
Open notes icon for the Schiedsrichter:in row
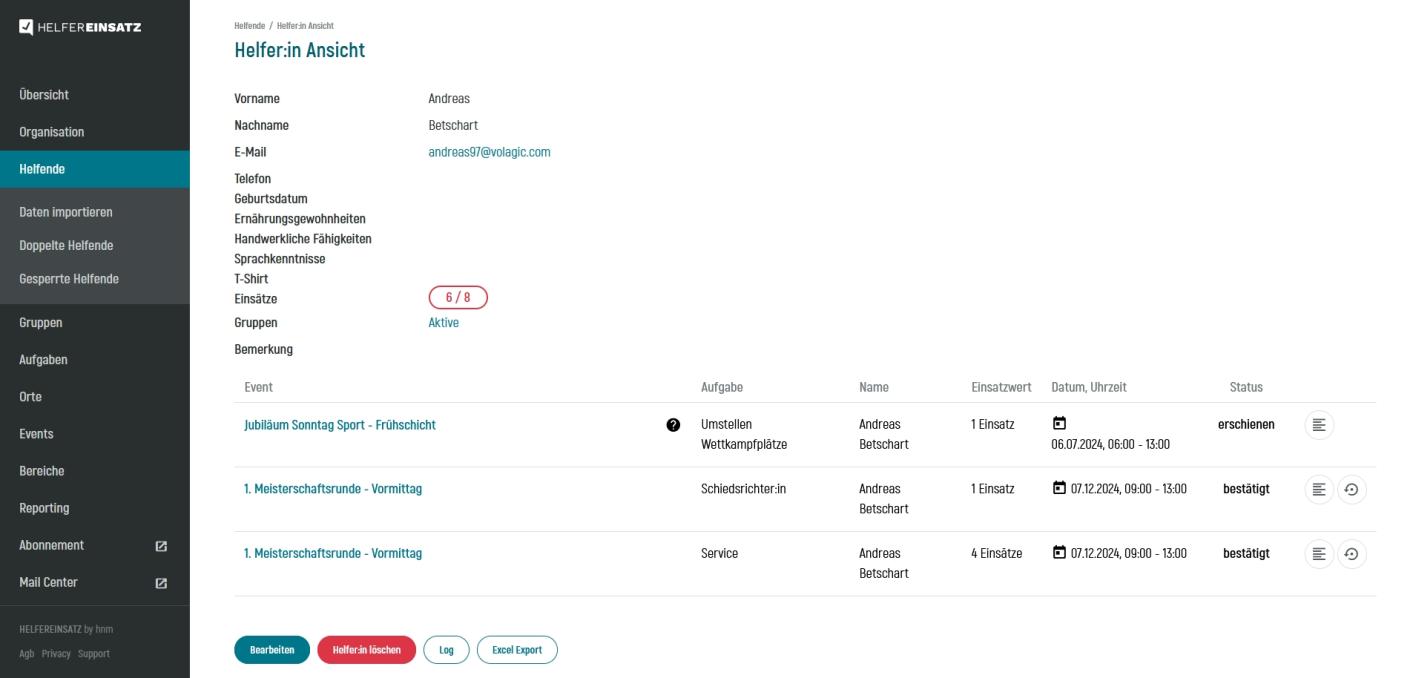coord(1319,489)
